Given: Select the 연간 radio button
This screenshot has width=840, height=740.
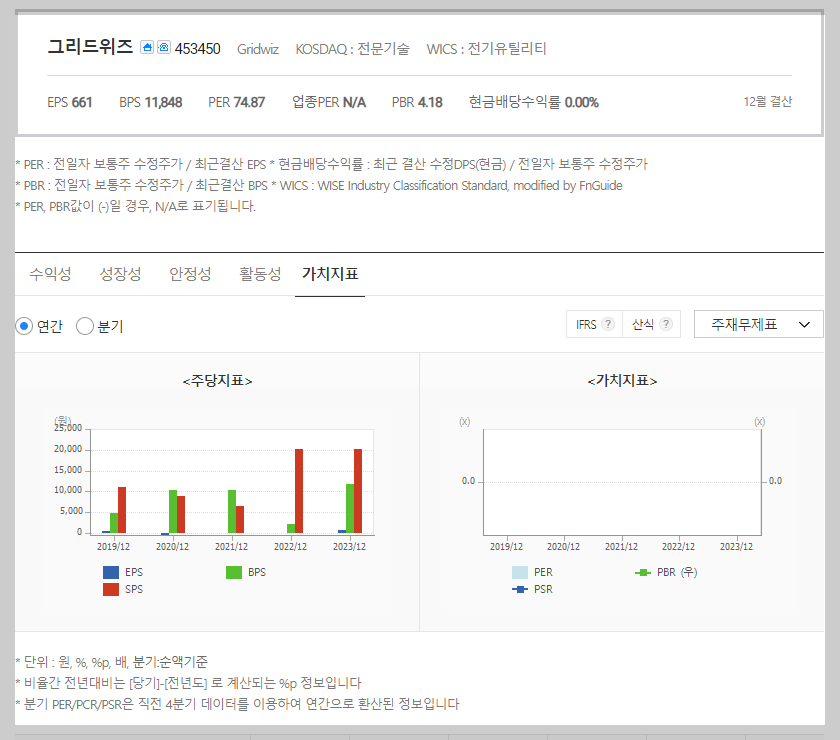Looking at the screenshot, I should [24, 326].
